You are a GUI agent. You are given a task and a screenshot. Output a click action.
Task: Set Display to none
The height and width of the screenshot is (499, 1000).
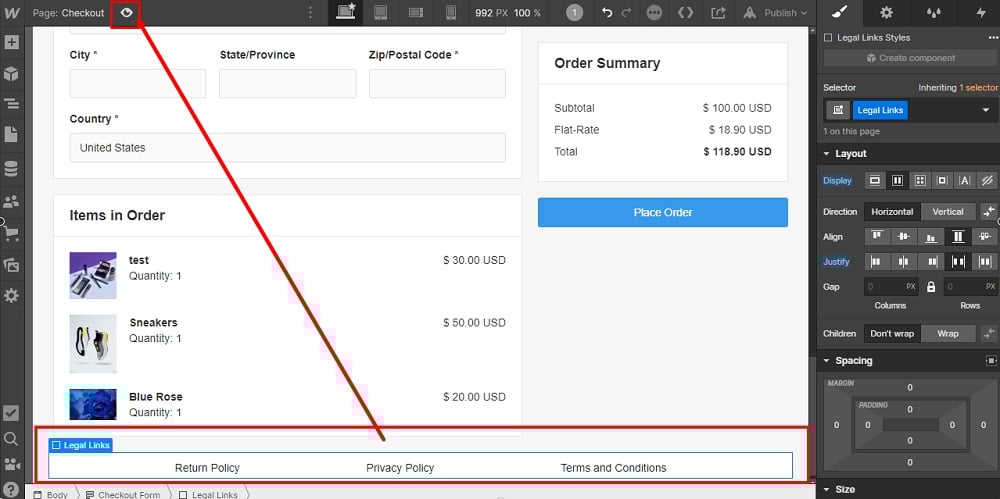click(x=987, y=181)
